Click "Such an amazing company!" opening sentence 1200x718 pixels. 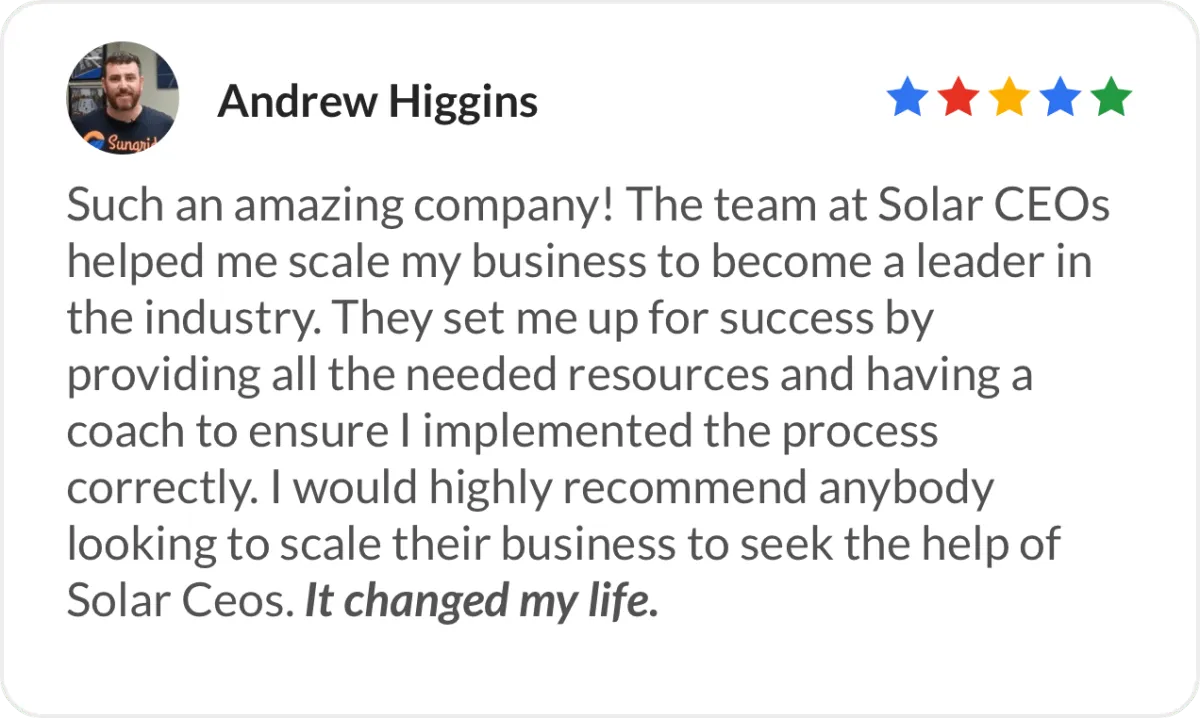tap(346, 208)
